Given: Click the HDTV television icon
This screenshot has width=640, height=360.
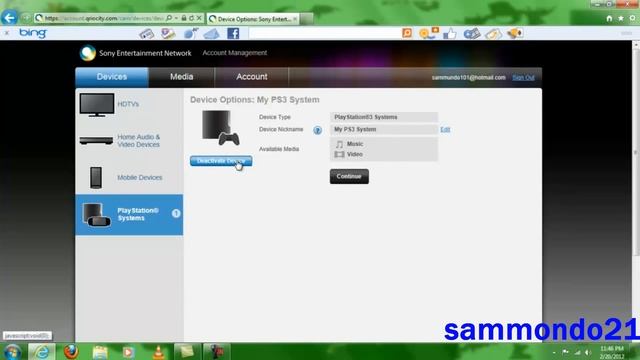Looking at the screenshot, I should [x=97, y=104].
